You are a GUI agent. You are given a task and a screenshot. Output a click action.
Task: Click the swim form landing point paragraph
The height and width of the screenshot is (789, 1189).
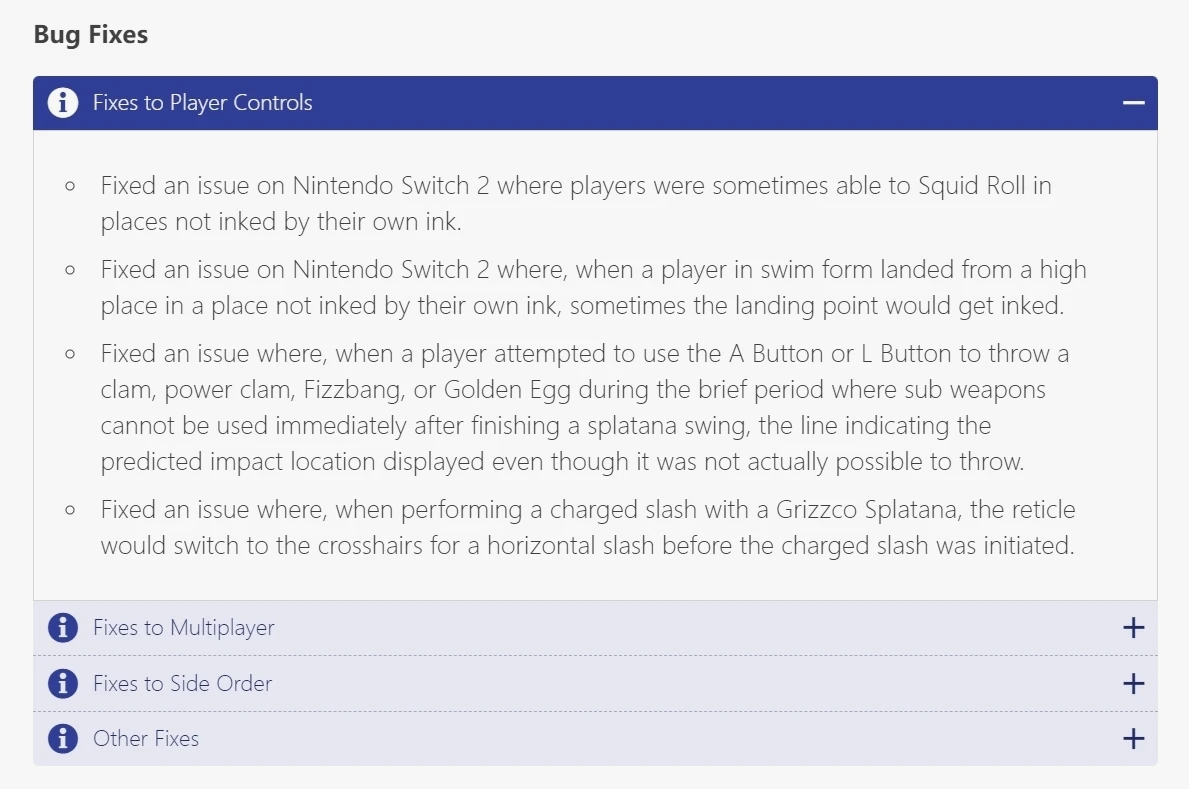pyautogui.click(x=592, y=288)
